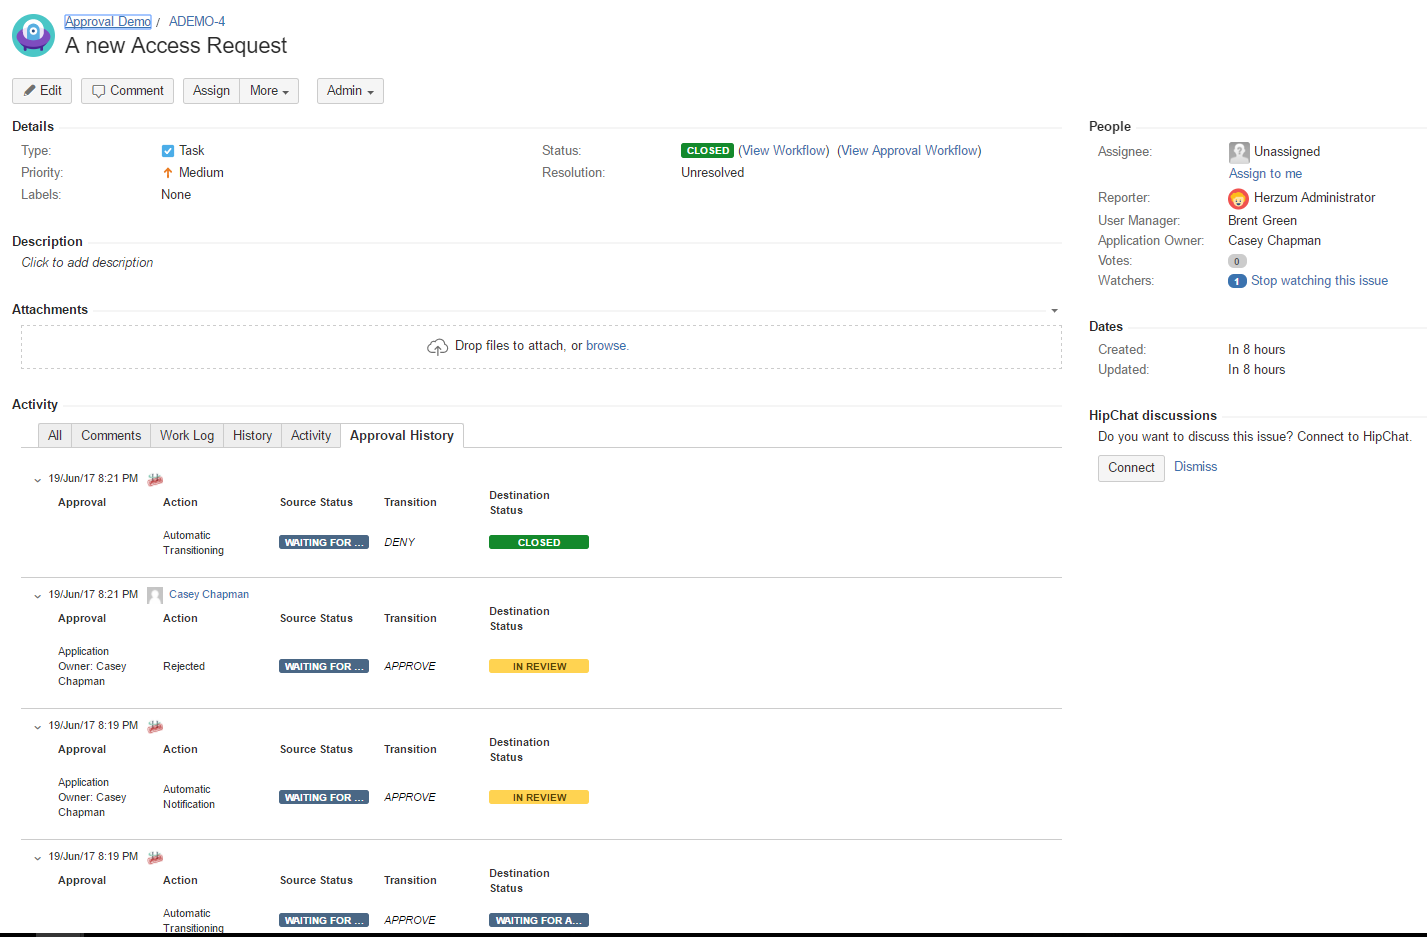Click the votes count badge
1427x937 pixels.
[1237, 261]
